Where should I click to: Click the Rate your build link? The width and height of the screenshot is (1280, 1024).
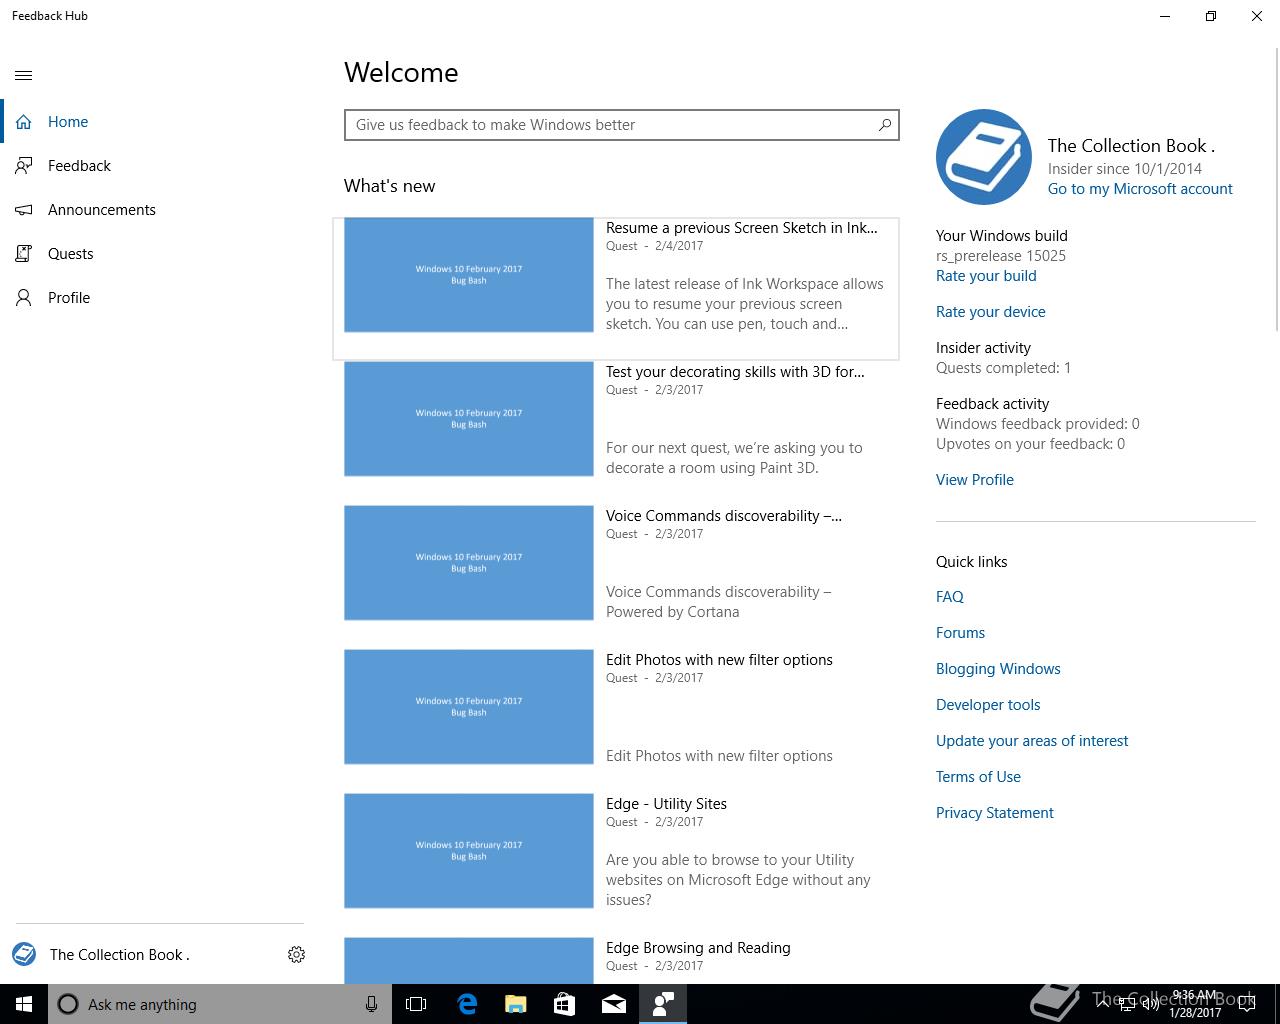pos(986,276)
